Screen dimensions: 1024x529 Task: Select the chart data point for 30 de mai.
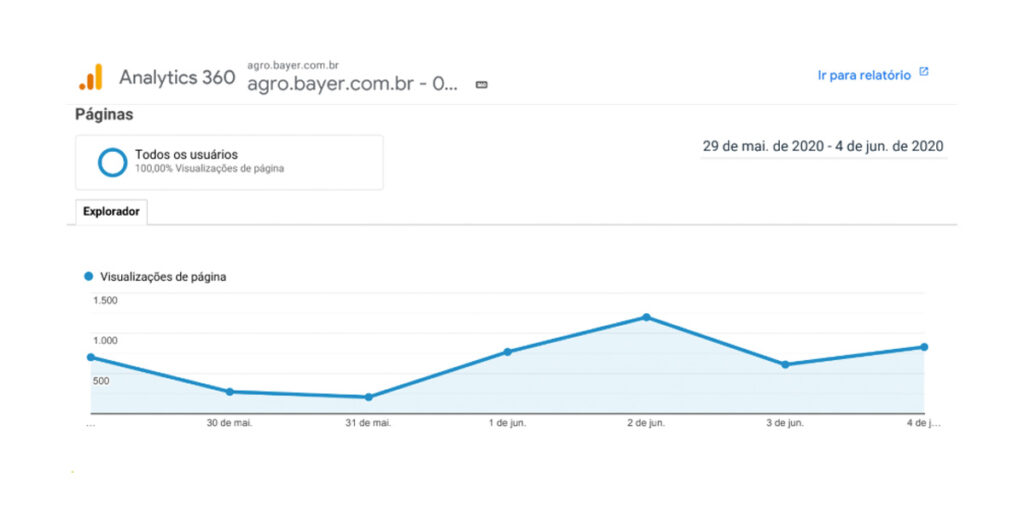[230, 392]
